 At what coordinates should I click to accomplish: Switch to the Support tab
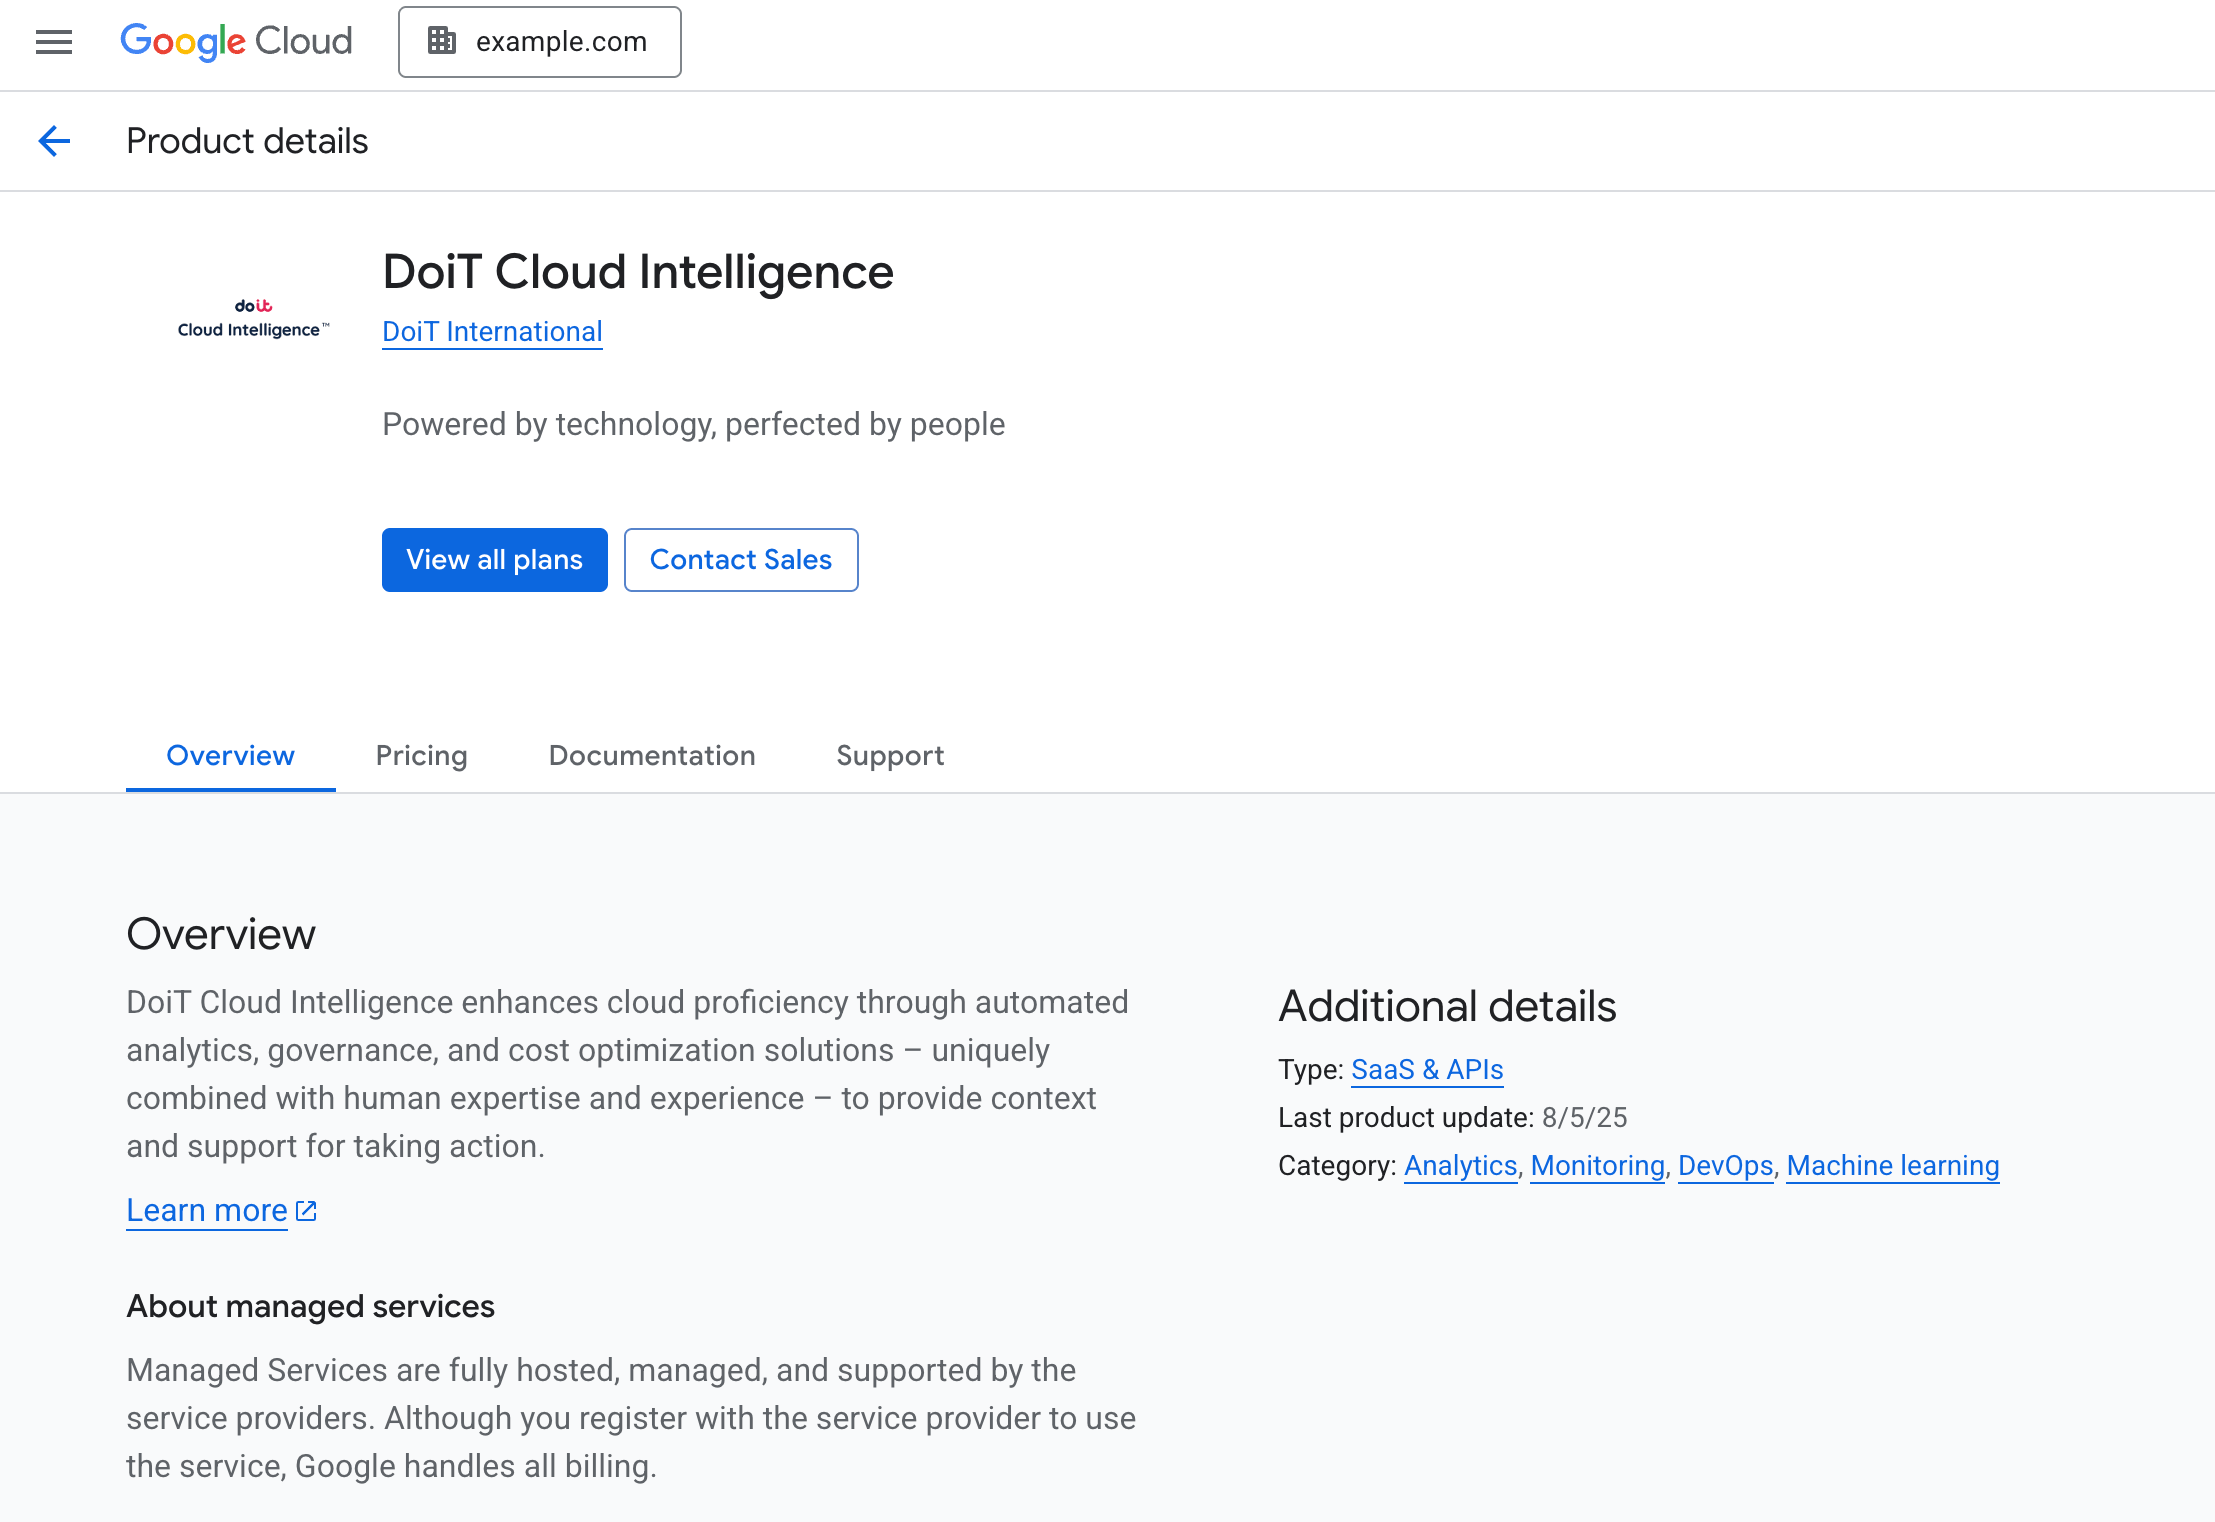(889, 756)
